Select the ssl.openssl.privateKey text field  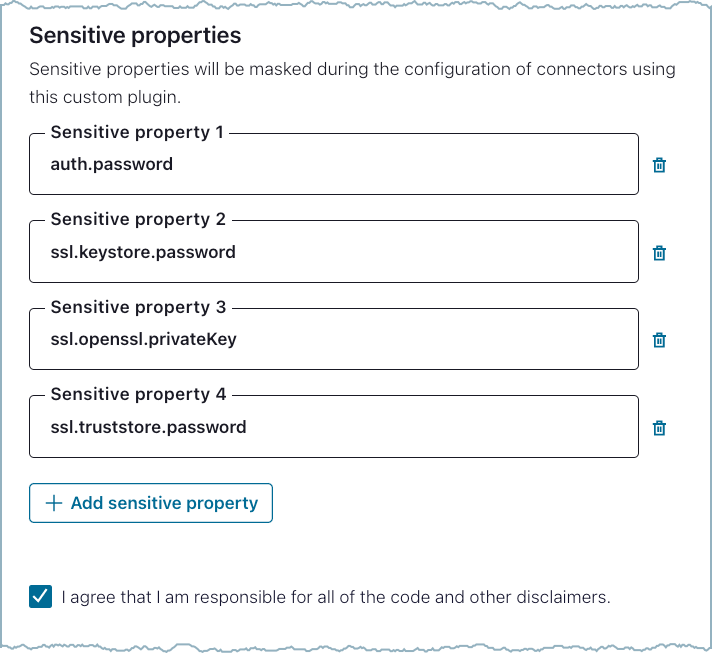333,340
